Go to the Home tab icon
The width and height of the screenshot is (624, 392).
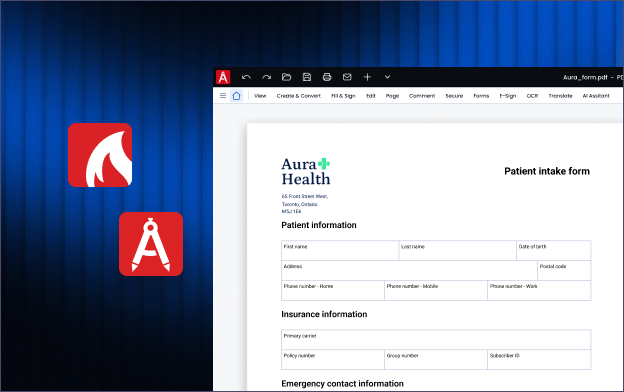236,96
